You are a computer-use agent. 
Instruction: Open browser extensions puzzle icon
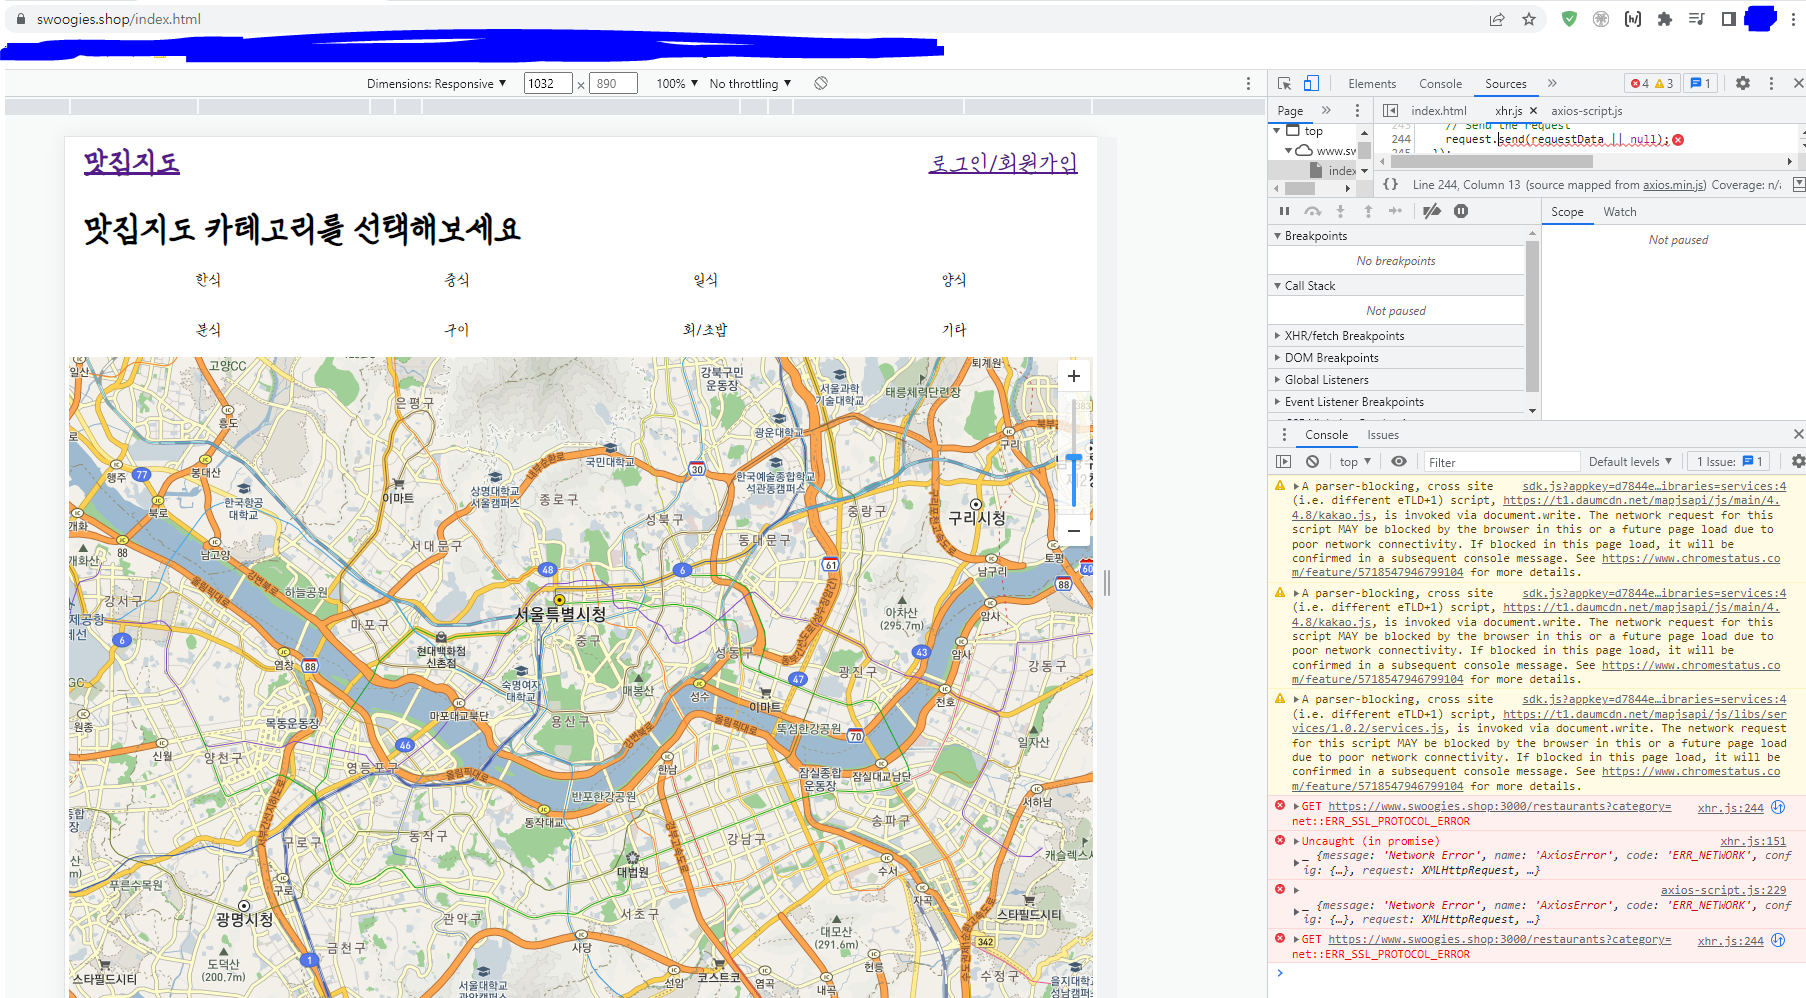point(1665,19)
